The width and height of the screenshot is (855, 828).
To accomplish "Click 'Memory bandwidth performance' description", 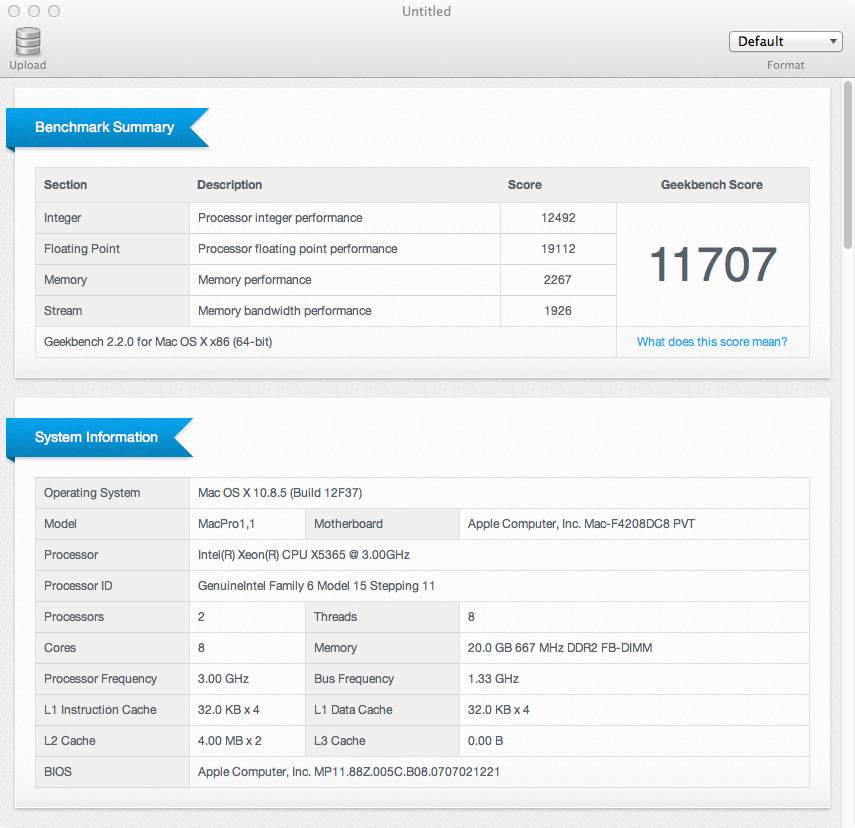I will [x=284, y=311].
